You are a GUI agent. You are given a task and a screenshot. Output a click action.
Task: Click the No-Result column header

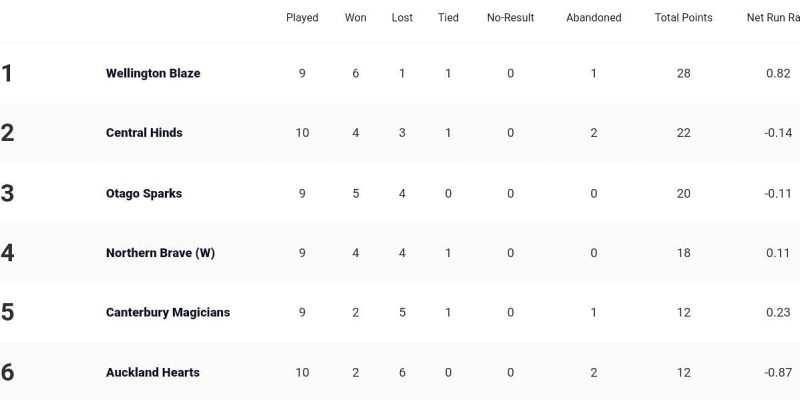tap(510, 18)
